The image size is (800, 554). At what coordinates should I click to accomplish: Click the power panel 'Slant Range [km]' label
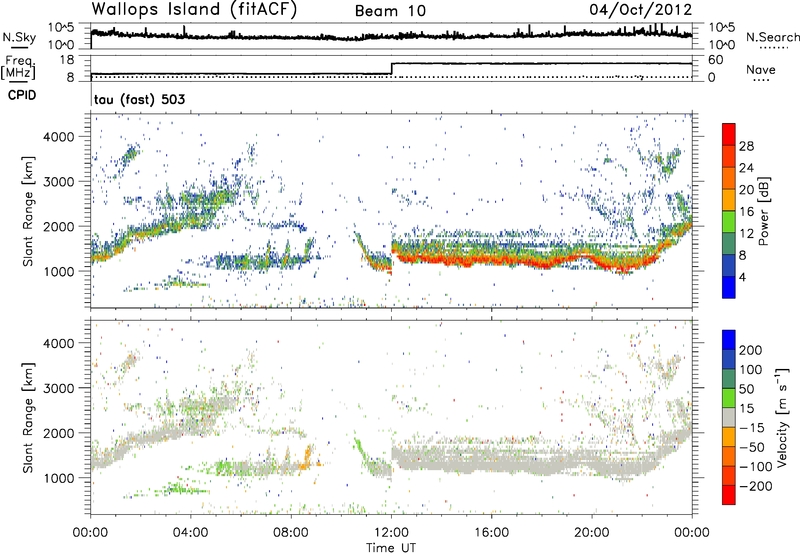[28, 211]
